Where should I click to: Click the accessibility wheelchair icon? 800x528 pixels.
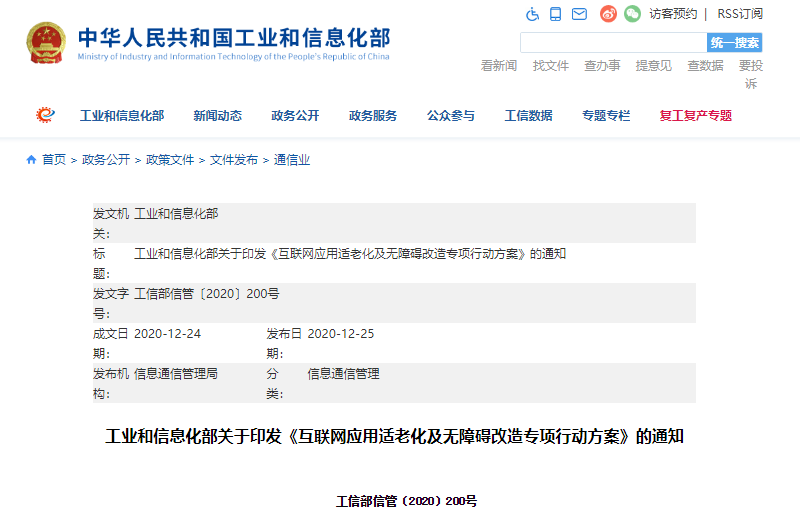click(532, 14)
